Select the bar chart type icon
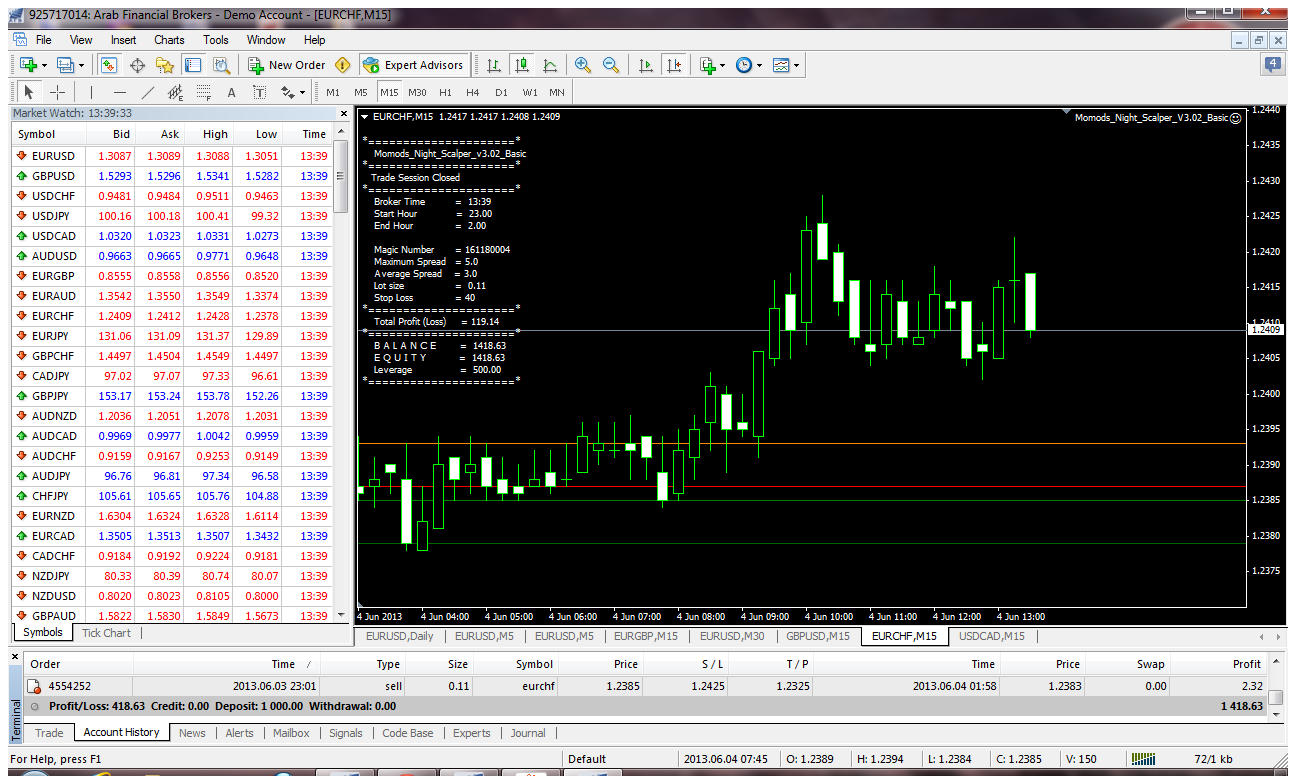1296x776 pixels. pos(493,65)
